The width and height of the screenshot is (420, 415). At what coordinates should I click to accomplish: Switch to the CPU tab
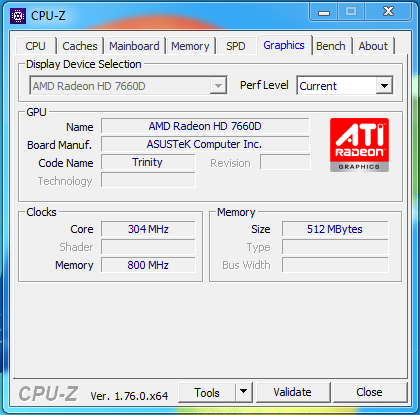(x=35, y=46)
